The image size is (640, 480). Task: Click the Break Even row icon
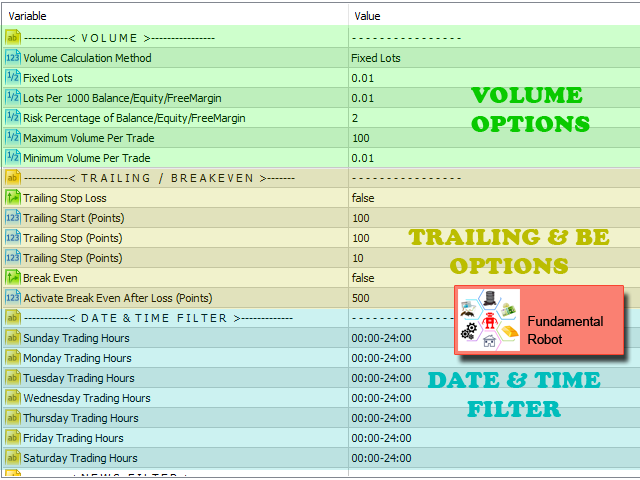tap(13, 278)
